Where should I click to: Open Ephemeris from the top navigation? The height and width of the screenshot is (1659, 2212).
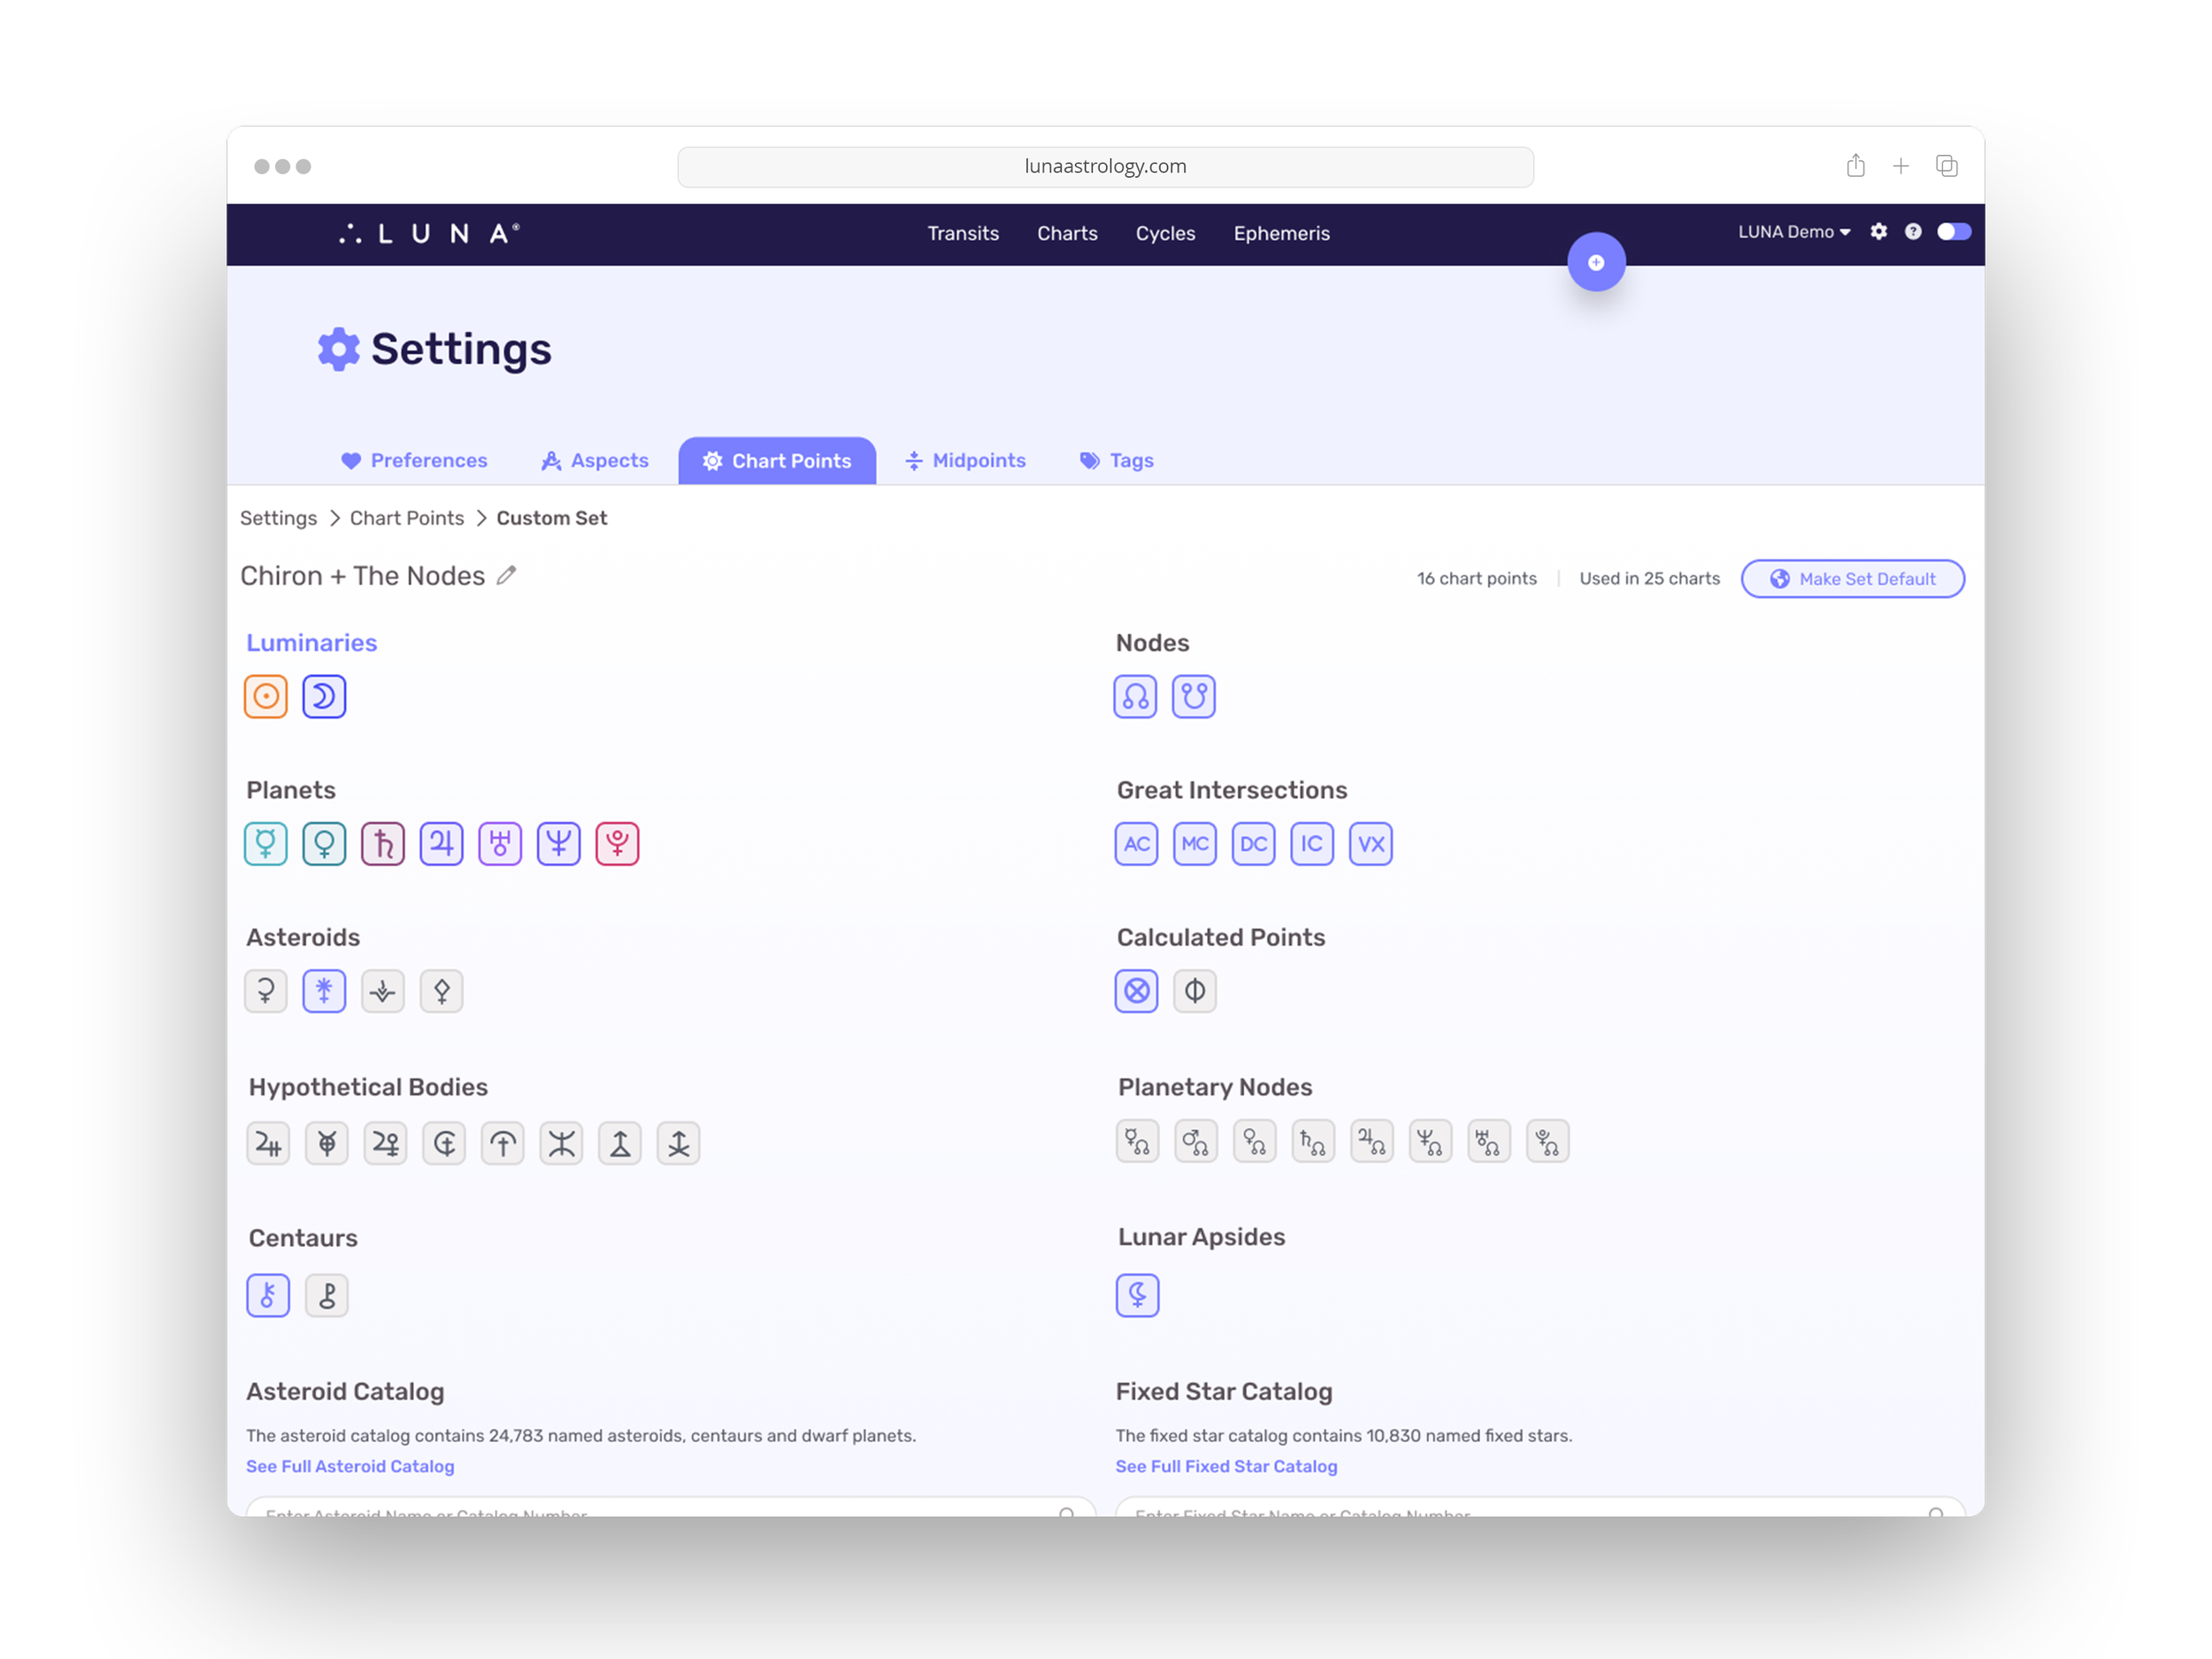pos(1281,233)
